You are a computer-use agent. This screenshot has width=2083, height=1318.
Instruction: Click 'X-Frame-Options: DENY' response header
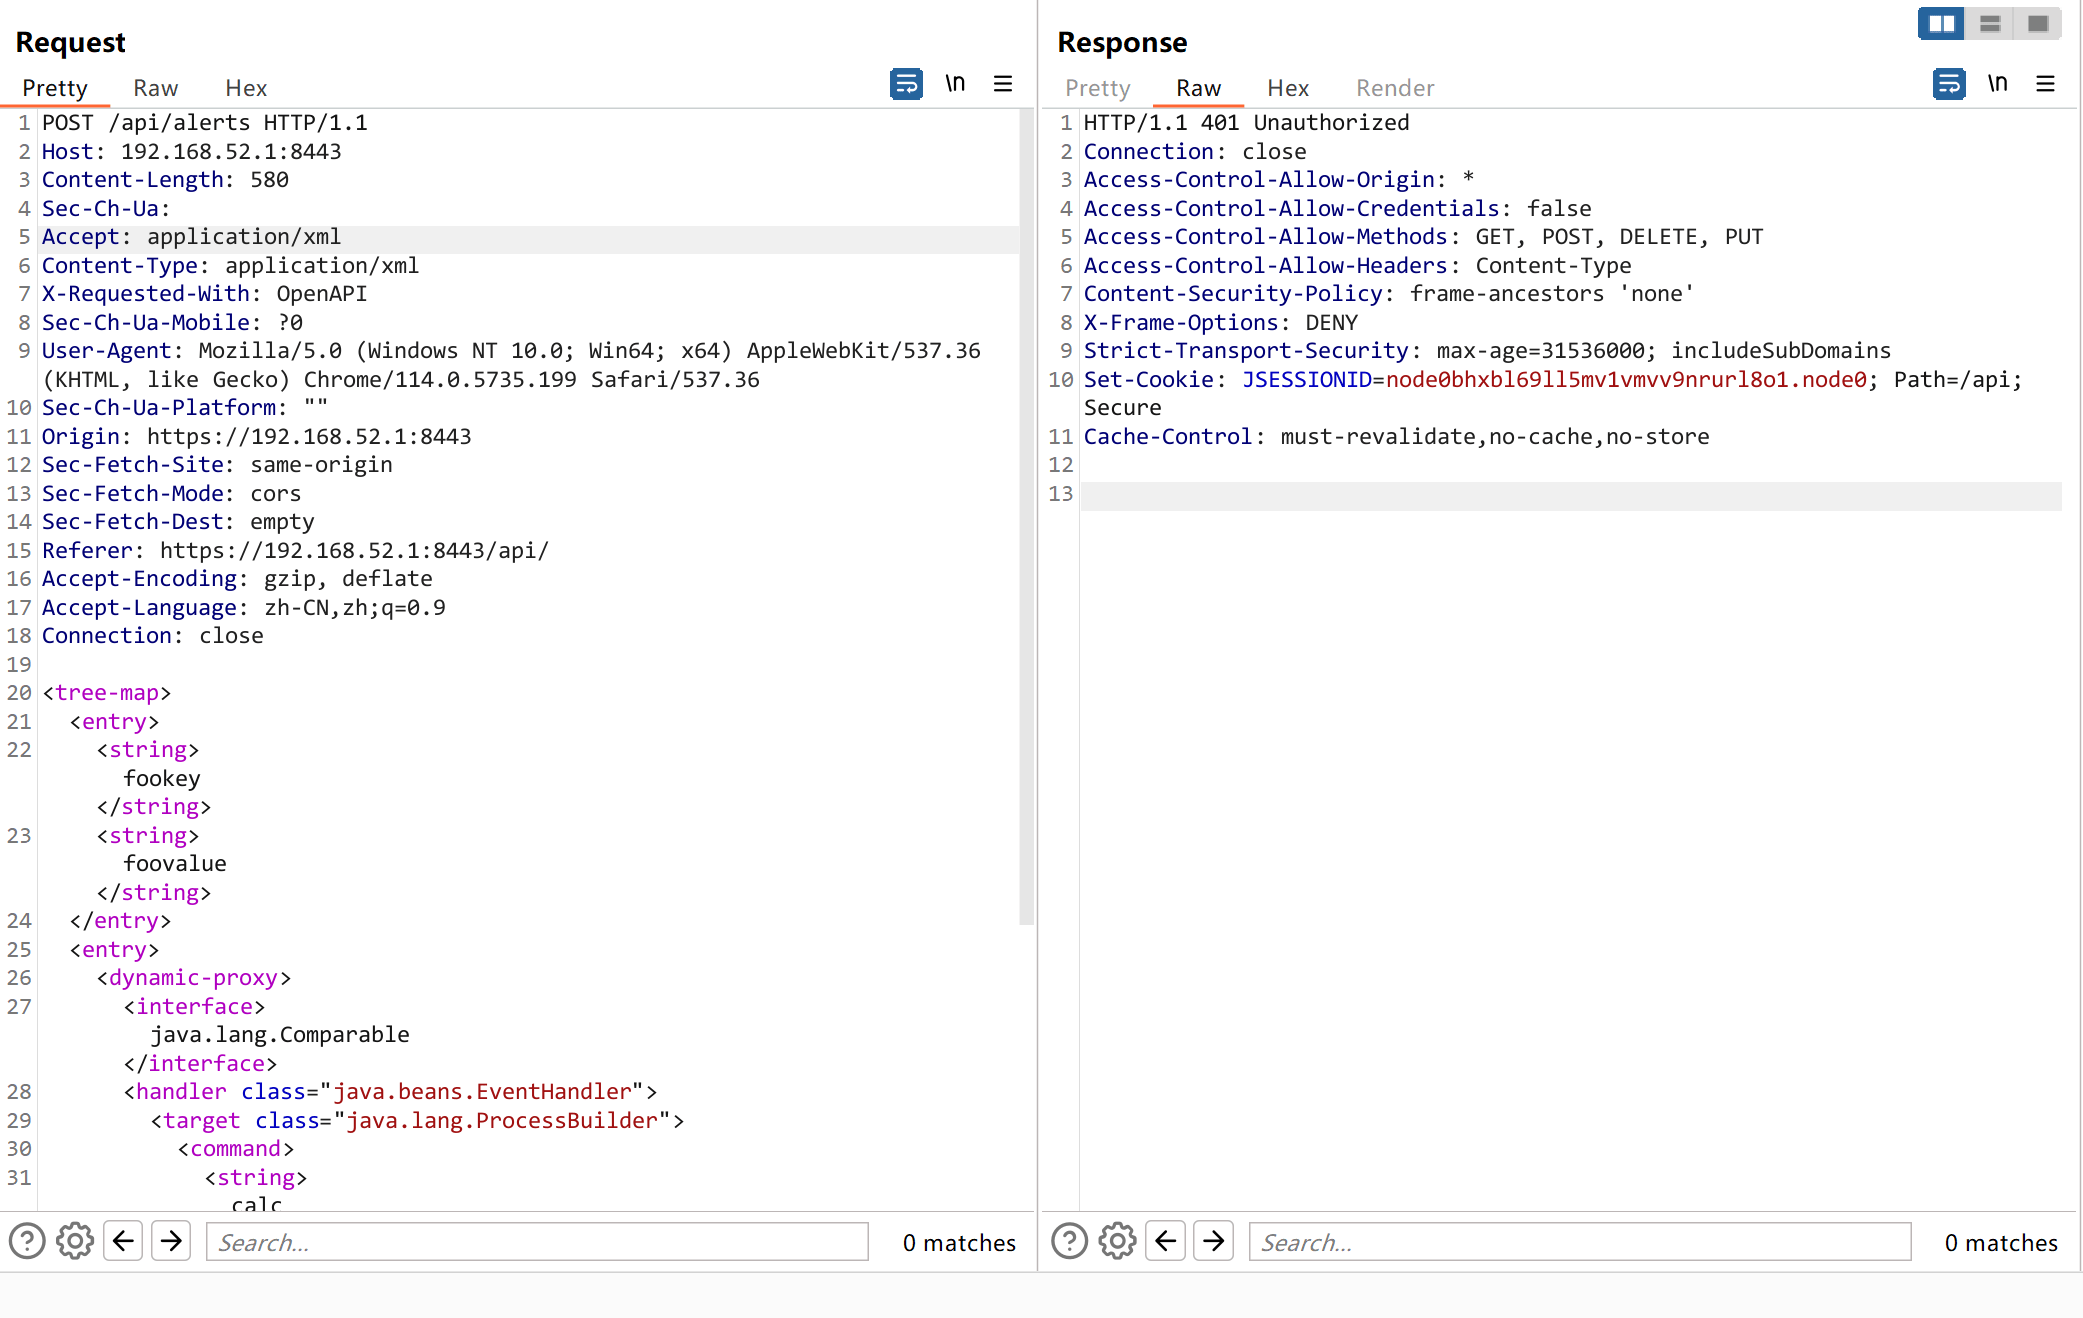pyautogui.click(x=1221, y=323)
